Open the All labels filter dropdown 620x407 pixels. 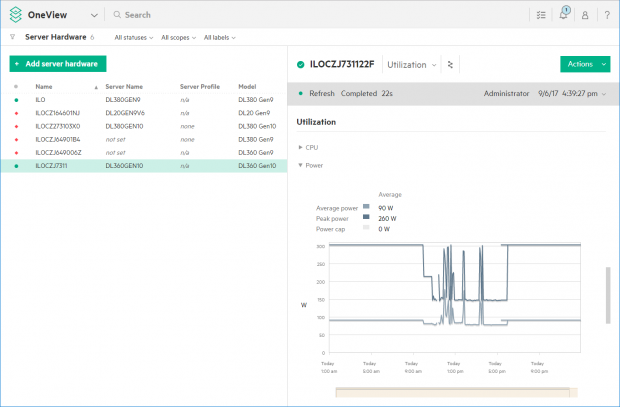click(221, 38)
